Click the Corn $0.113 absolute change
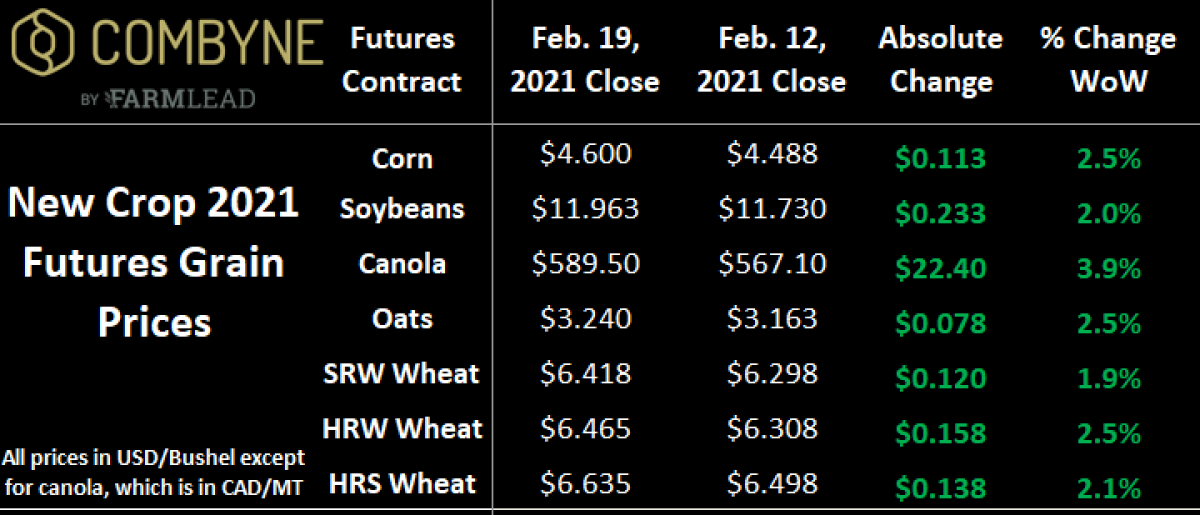This screenshot has width=1200, height=515. 940,158
